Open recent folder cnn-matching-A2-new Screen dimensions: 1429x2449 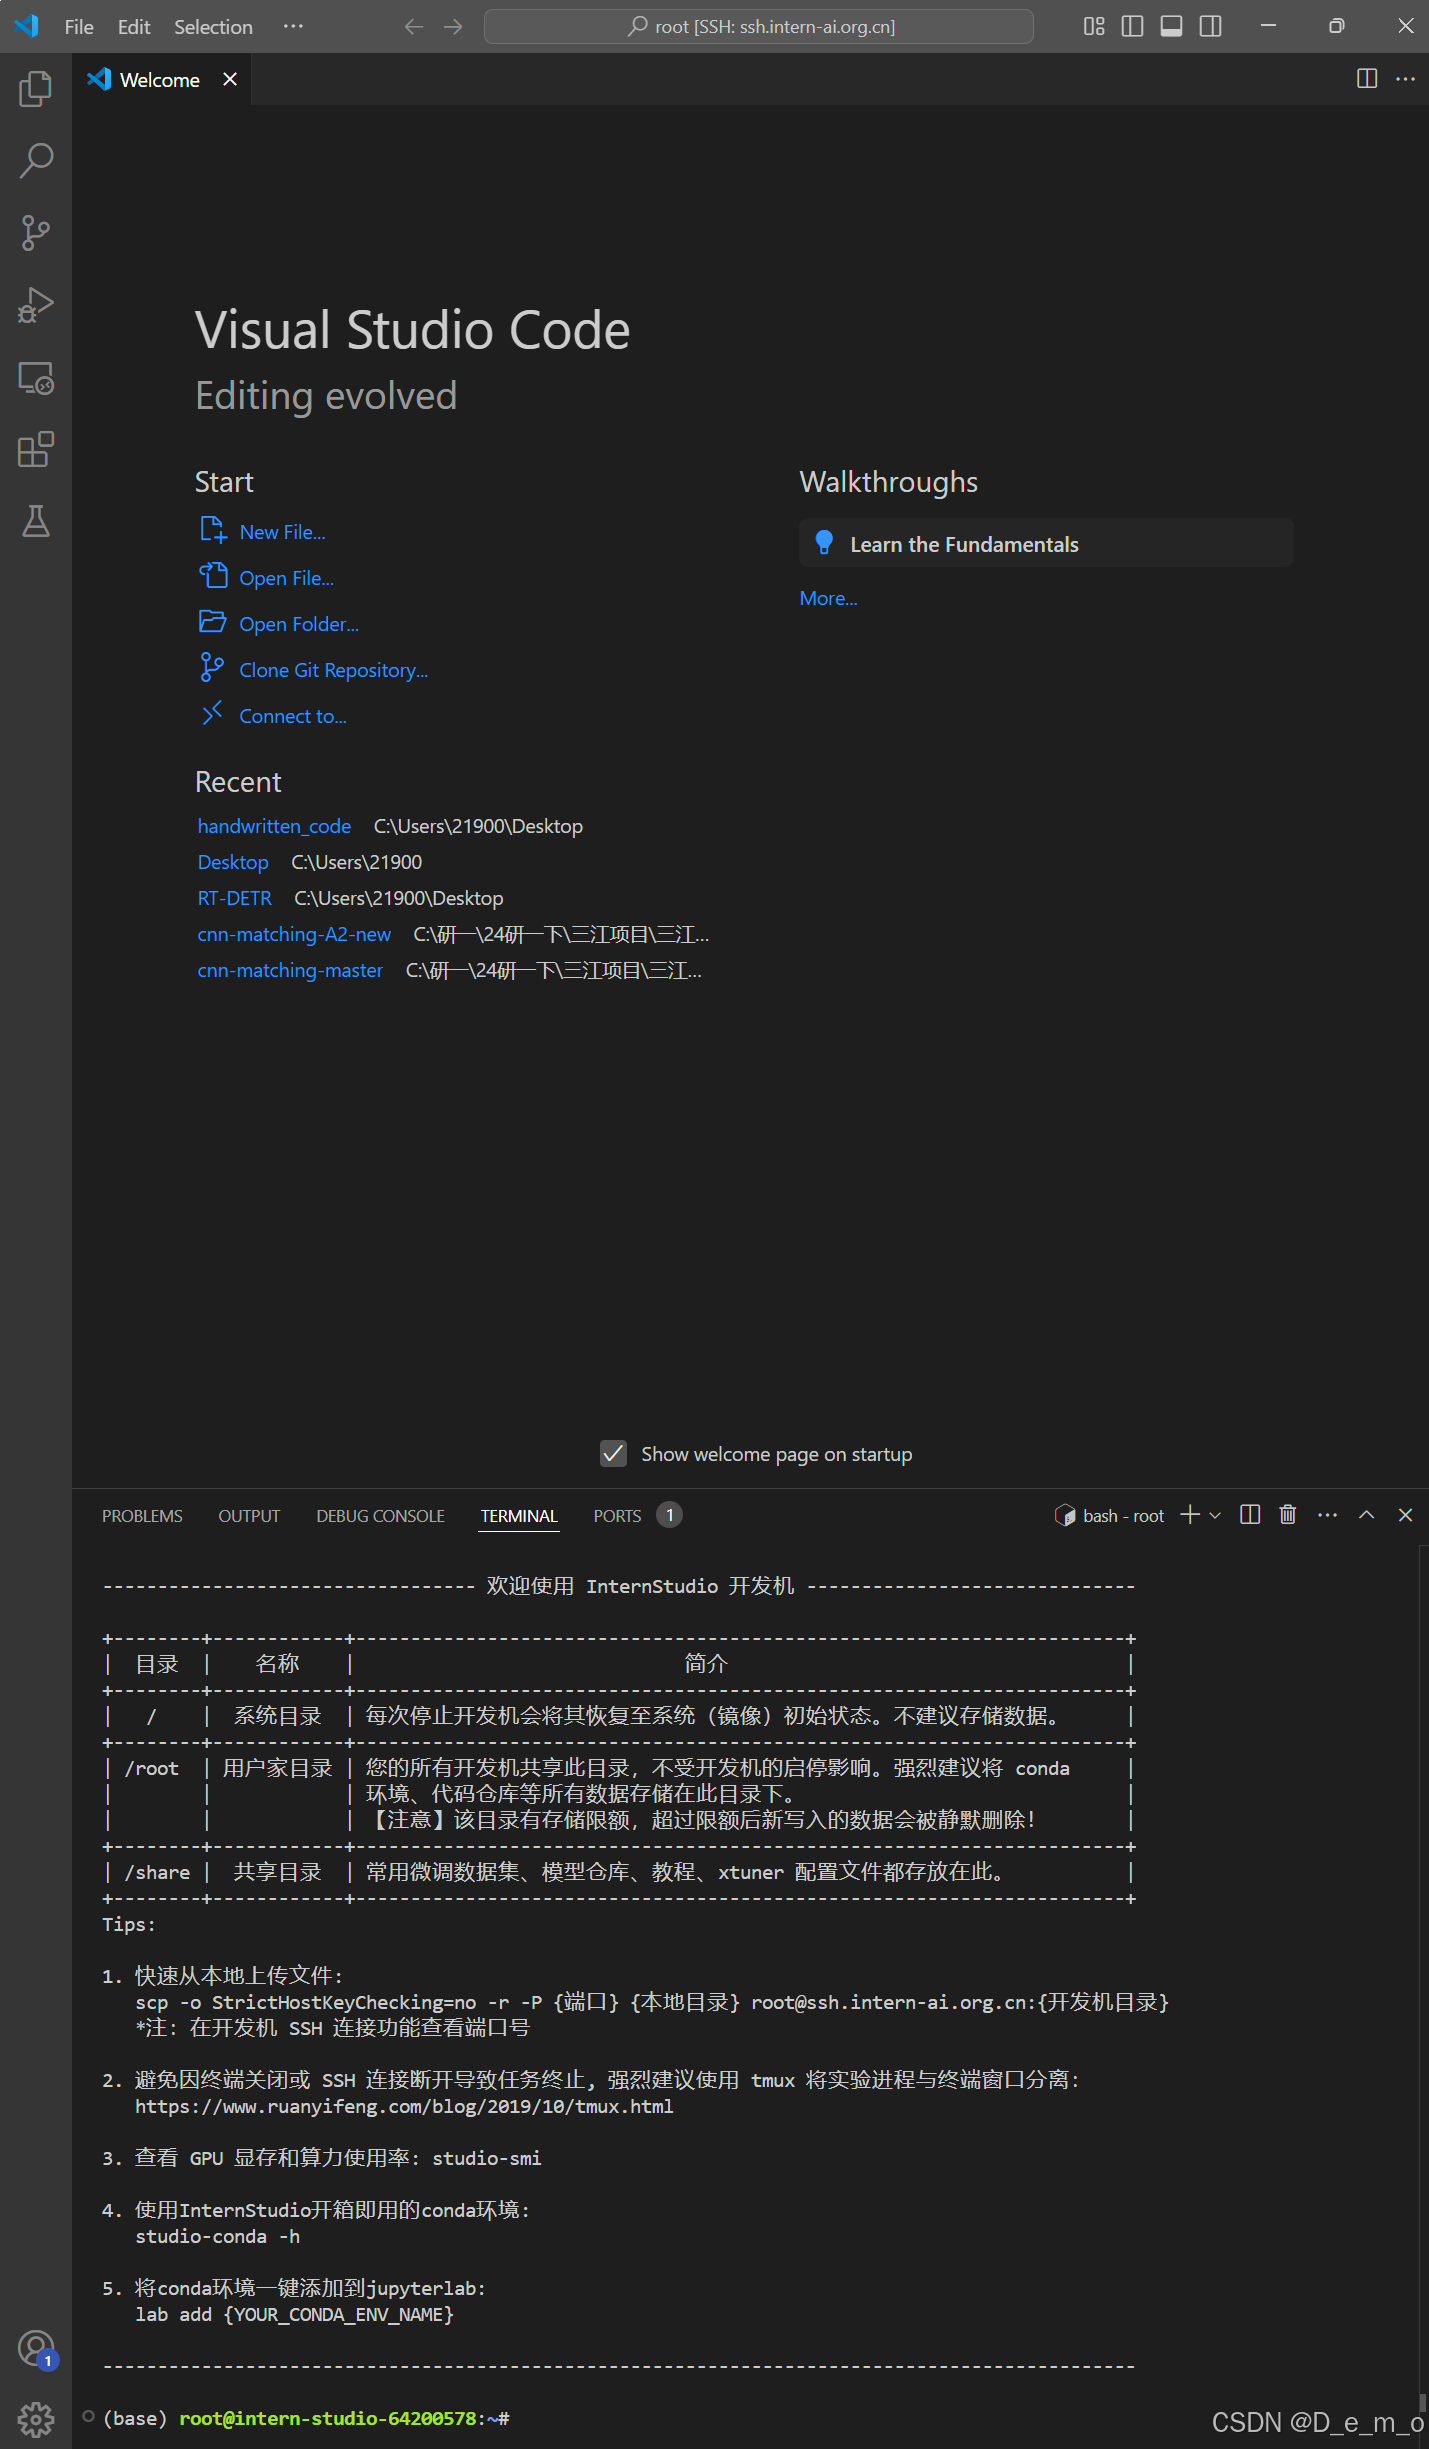[294, 934]
